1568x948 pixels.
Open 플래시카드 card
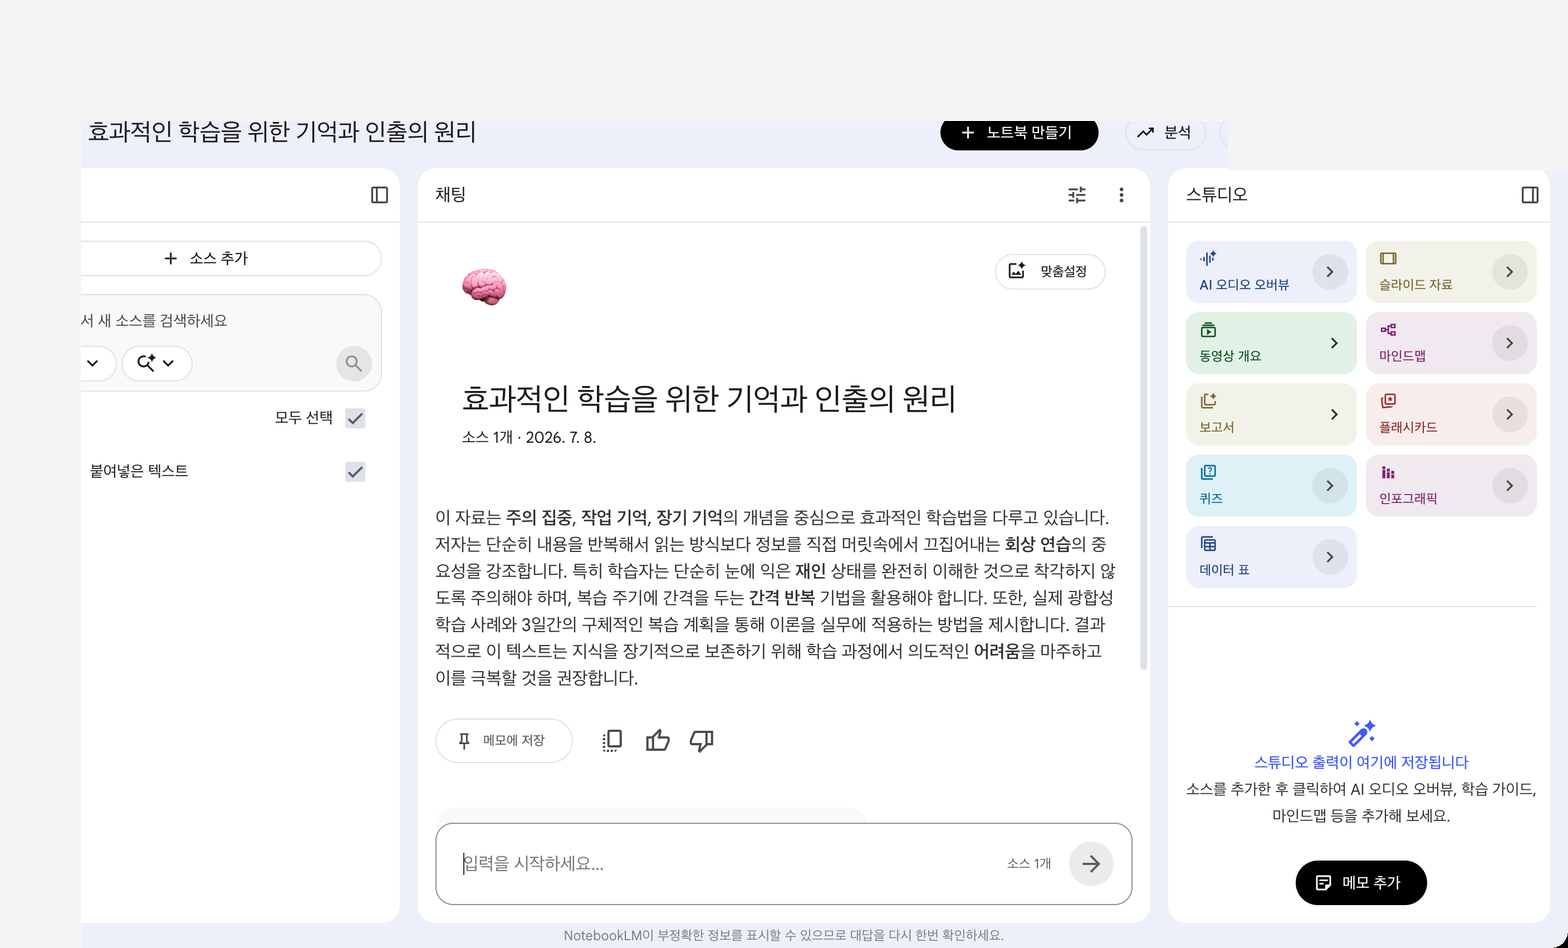[1451, 414]
